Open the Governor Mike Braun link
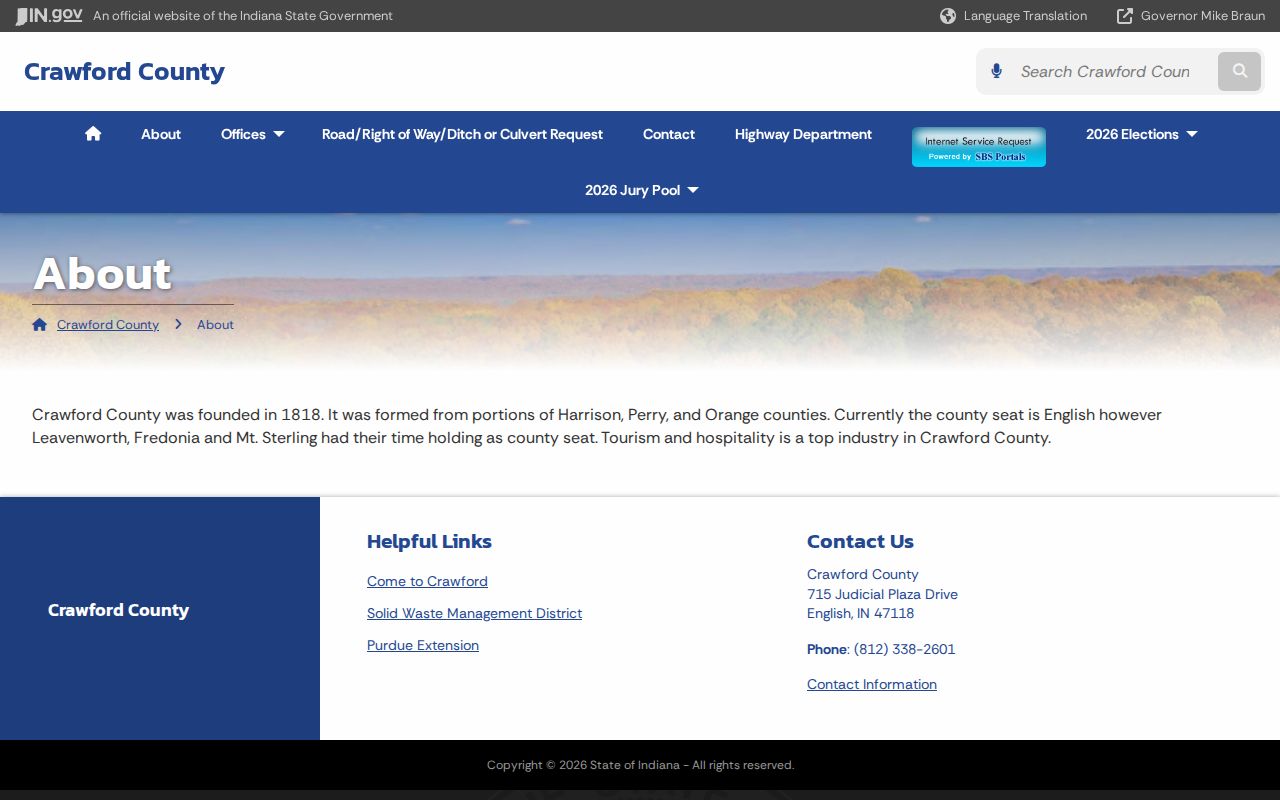This screenshot has width=1280, height=800. click(x=1203, y=16)
